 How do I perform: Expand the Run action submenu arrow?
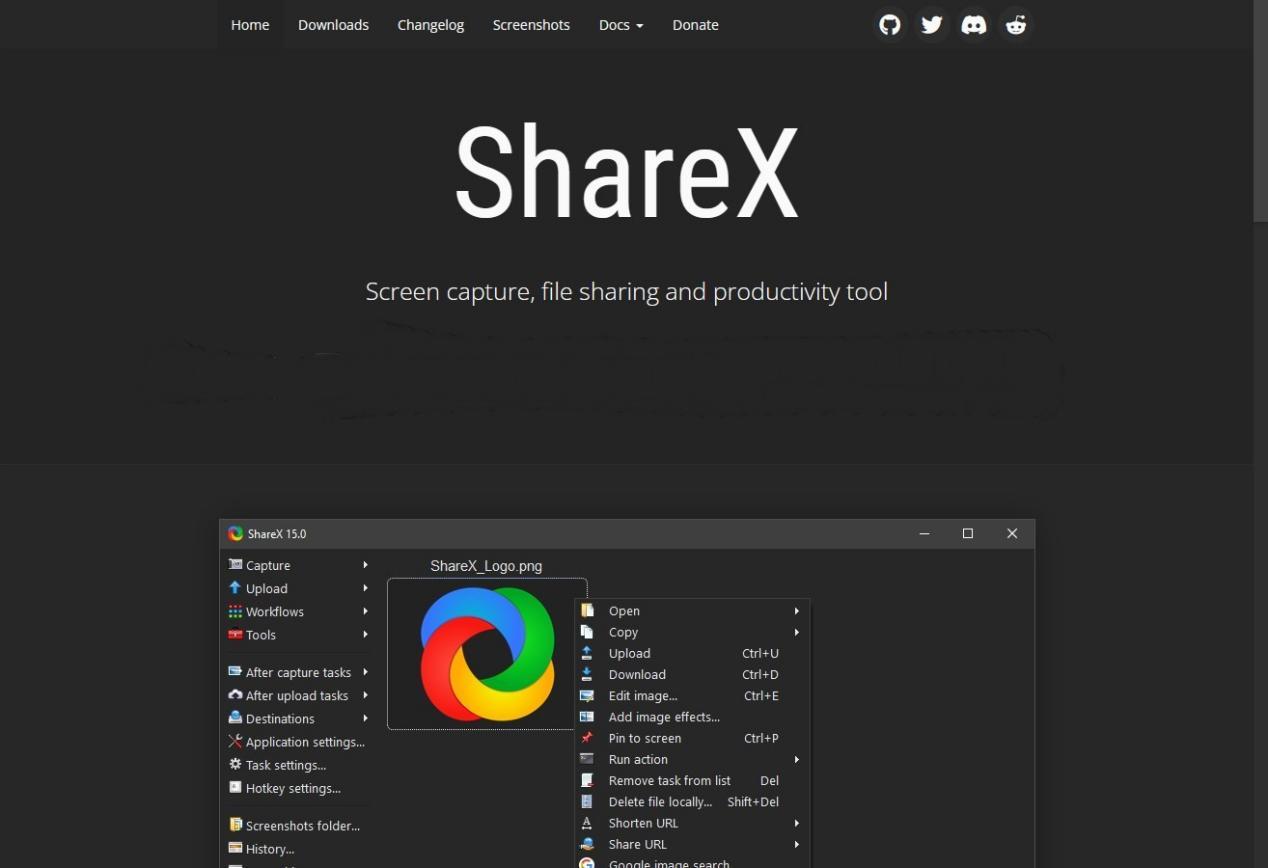797,759
